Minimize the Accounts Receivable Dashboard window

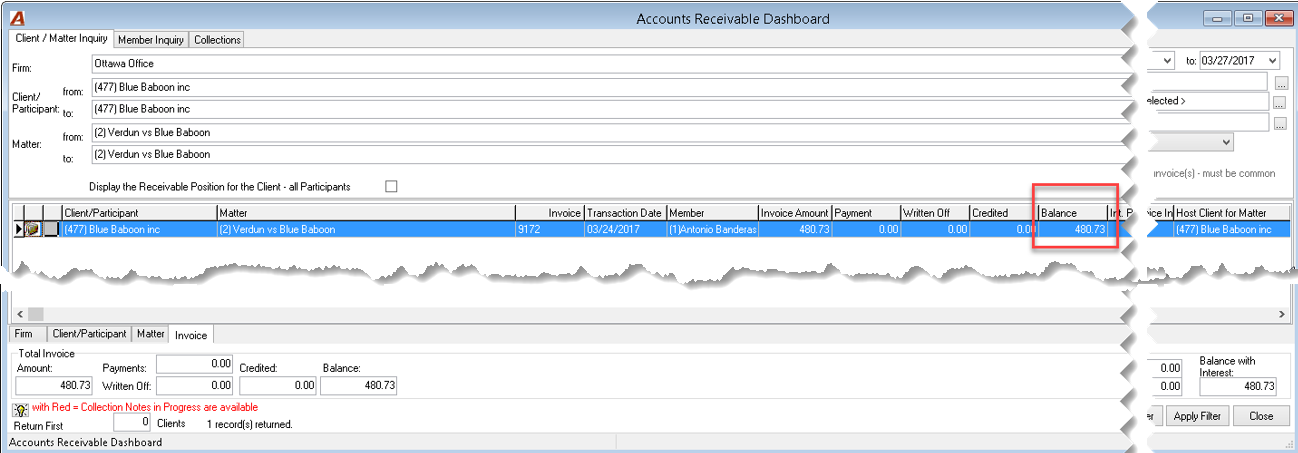tap(1216, 17)
